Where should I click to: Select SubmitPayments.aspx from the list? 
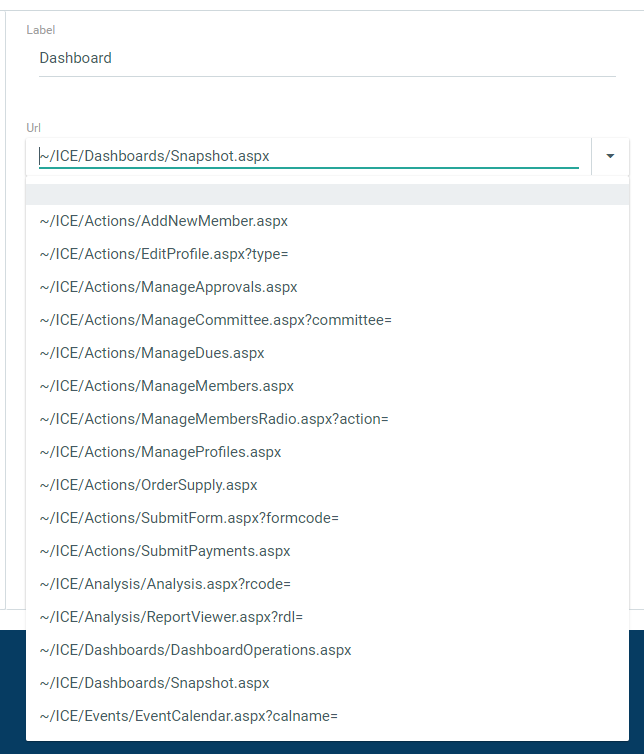pyautogui.click(x=165, y=551)
